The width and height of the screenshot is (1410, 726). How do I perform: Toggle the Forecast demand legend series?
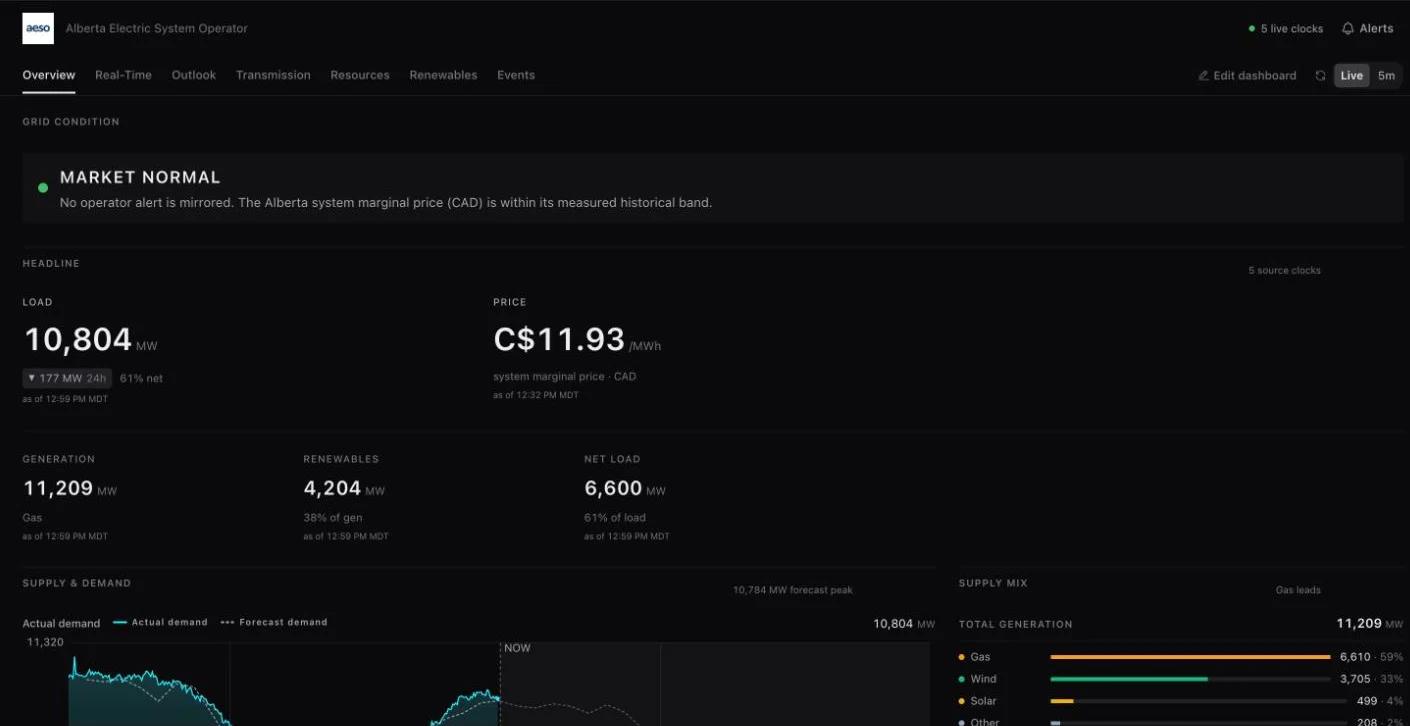coord(274,622)
